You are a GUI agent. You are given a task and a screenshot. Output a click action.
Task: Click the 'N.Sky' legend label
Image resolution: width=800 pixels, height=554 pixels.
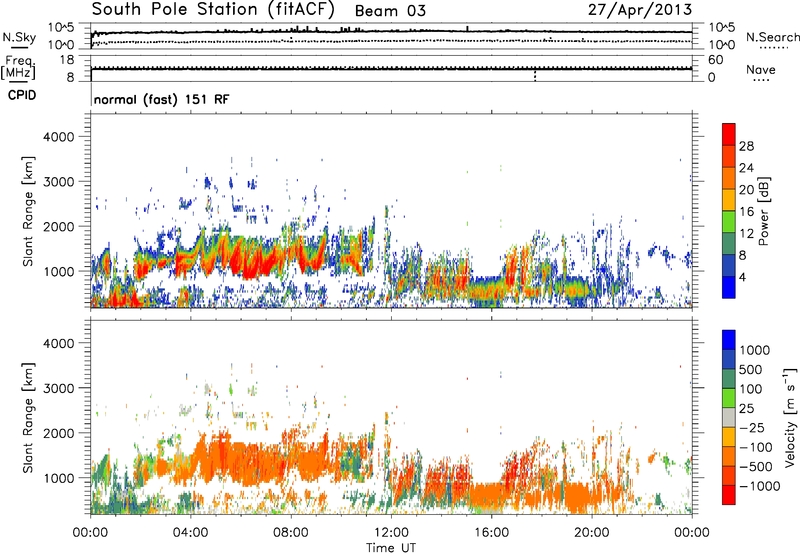pos(19,37)
